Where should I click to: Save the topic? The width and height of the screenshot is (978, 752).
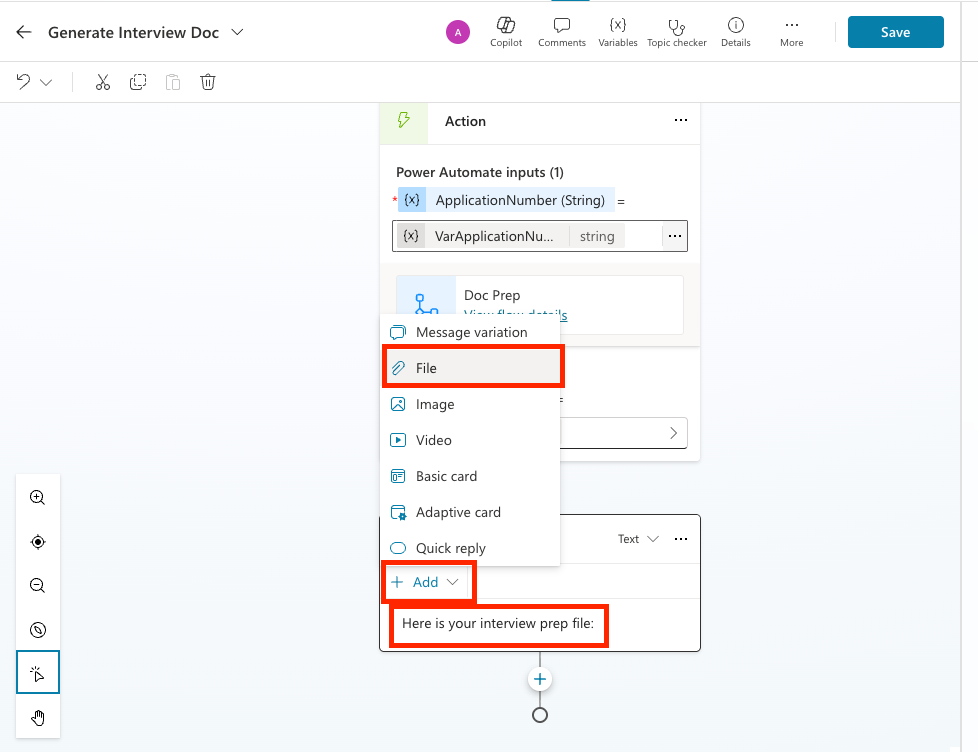[x=895, y=32]
